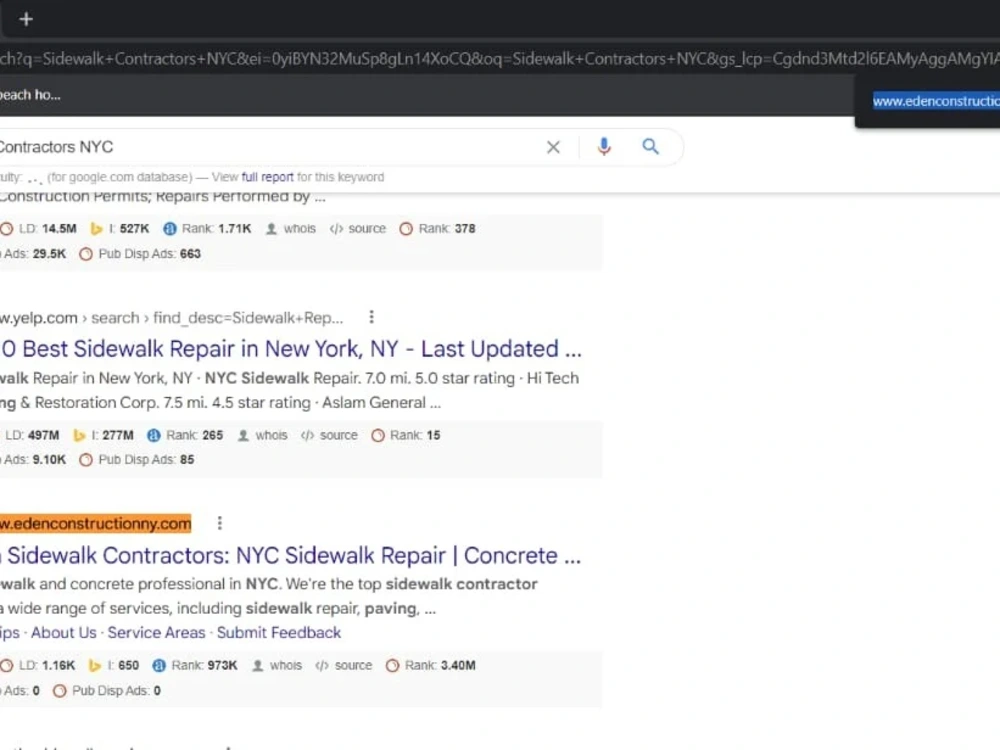Visit the About Us sitelink
This screenshot has height=750, width=1000.
point(64,633)
